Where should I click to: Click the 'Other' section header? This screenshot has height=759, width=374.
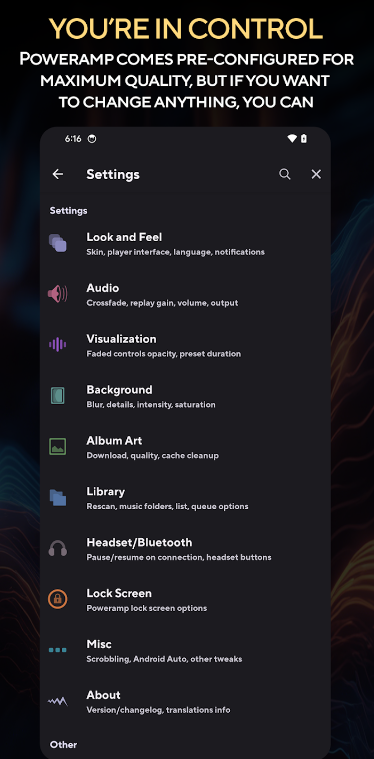click(x=63, y=744)
